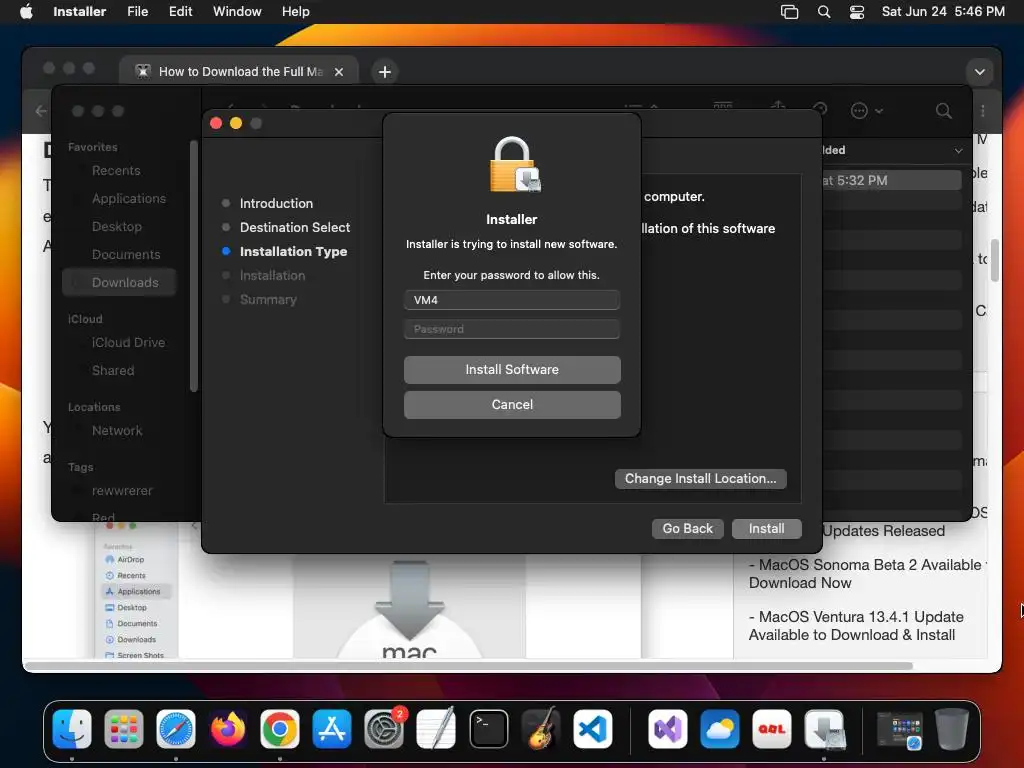Open the Installer app menu

pyautogui.click(x=79, y=11)
